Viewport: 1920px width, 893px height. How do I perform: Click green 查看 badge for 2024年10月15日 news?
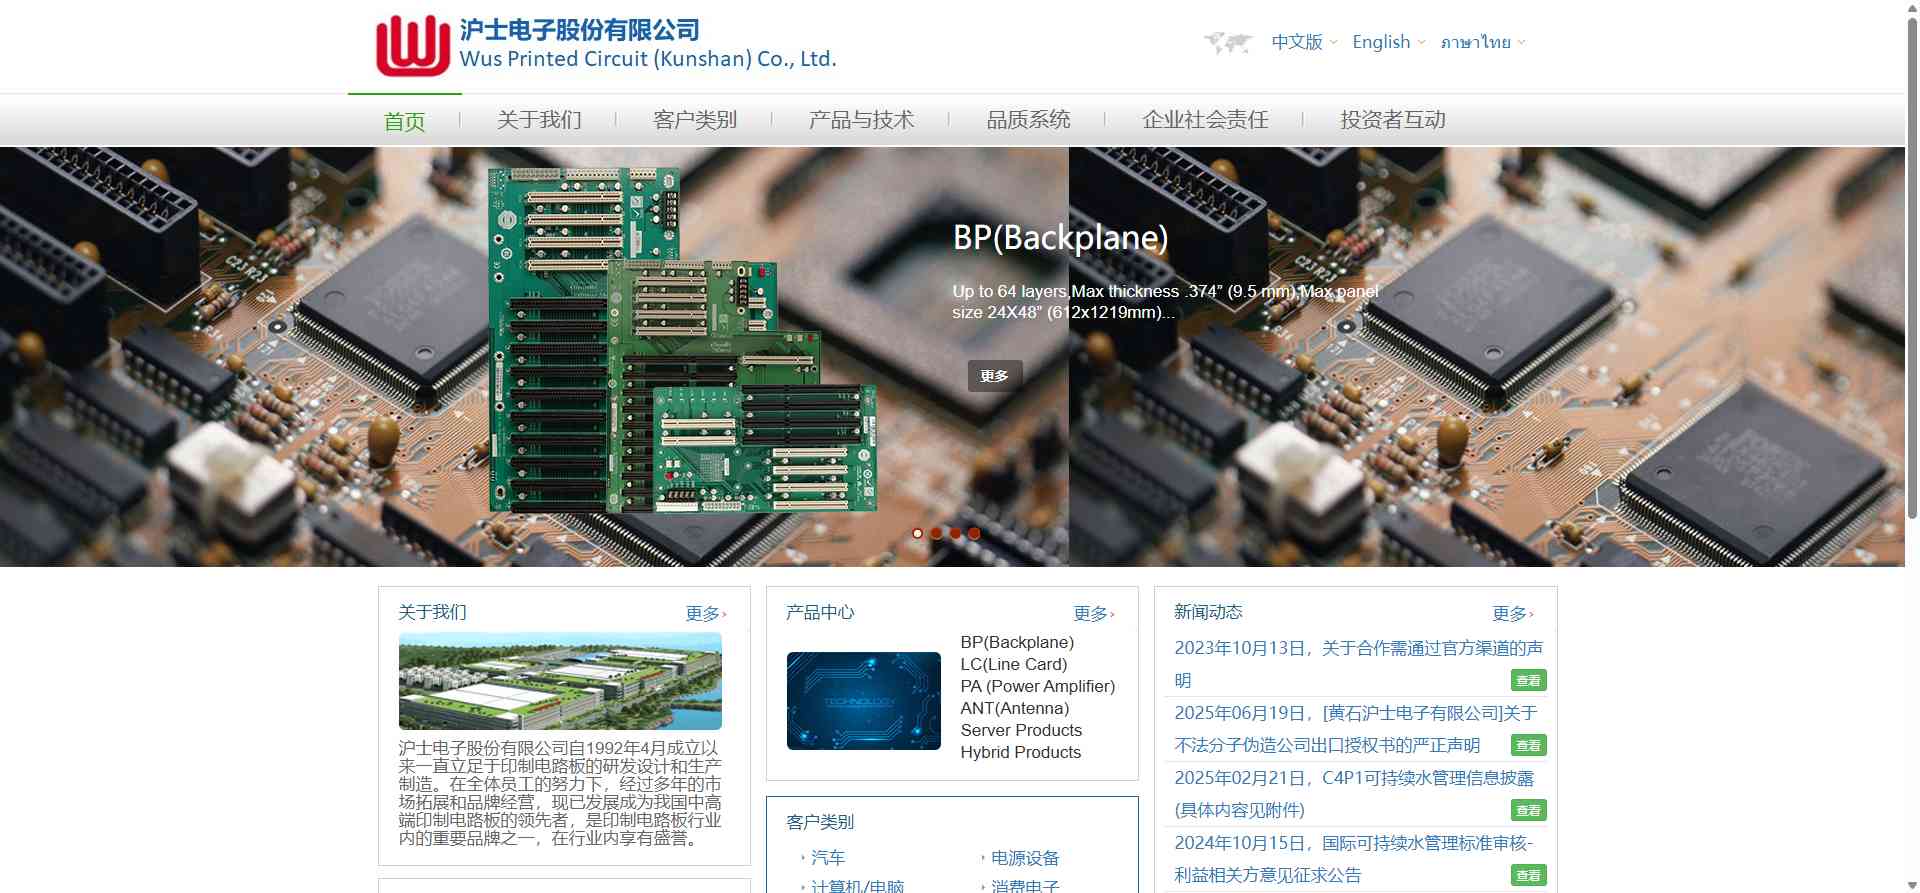[x=1528, y=876]
